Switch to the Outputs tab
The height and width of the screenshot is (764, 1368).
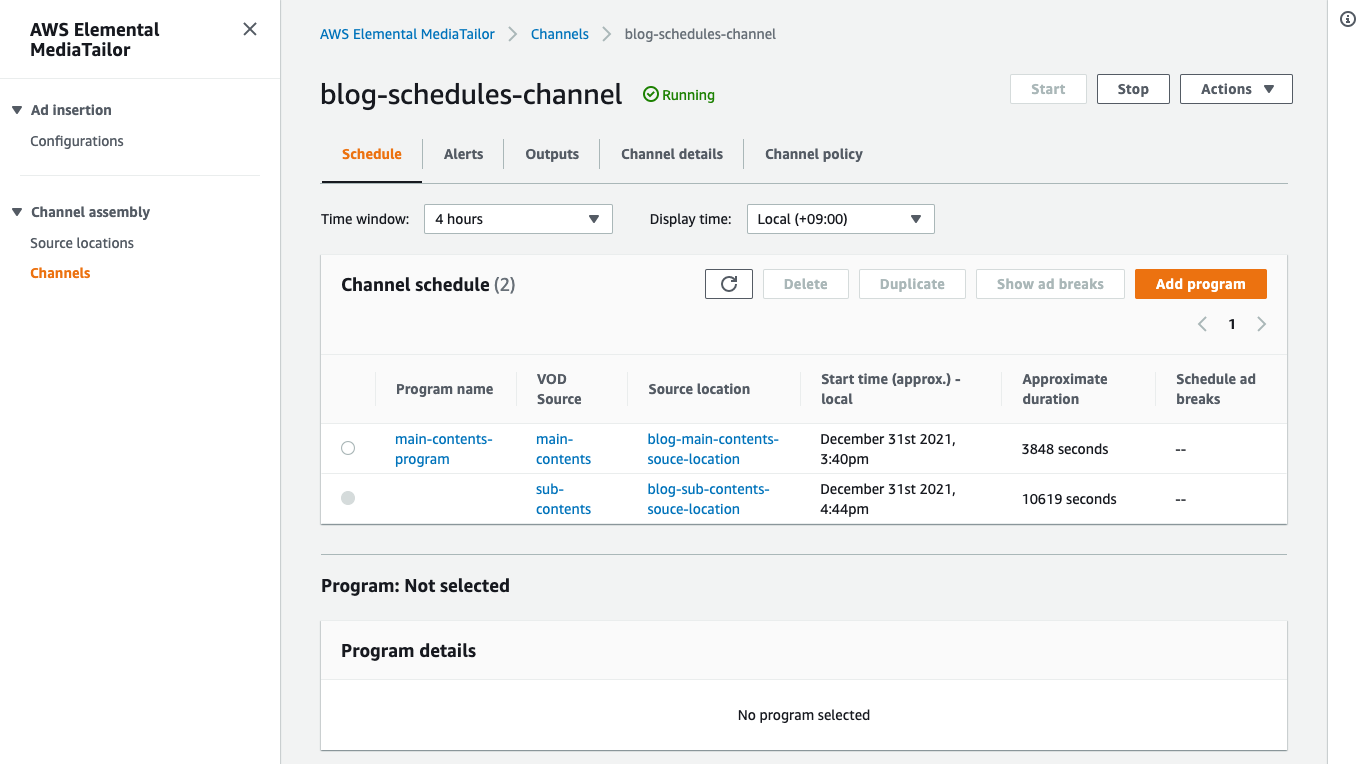coord(552,154)
